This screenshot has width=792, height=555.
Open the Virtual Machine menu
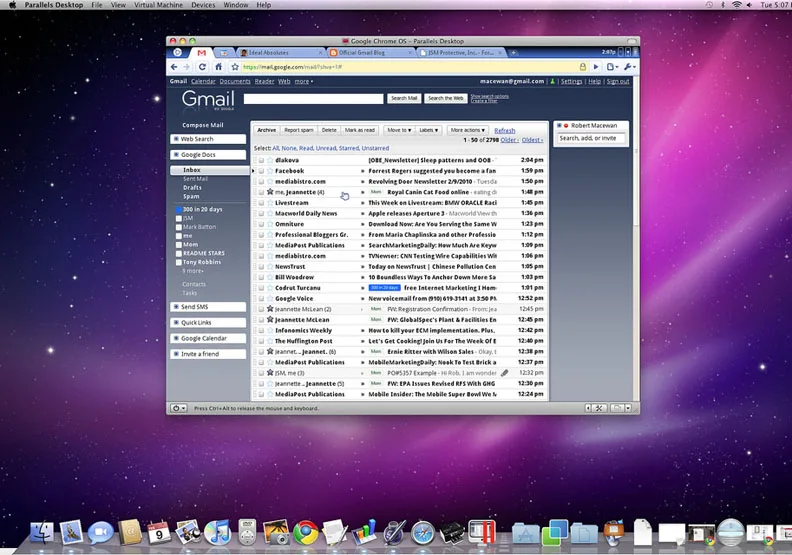click(x=158, y=5)
